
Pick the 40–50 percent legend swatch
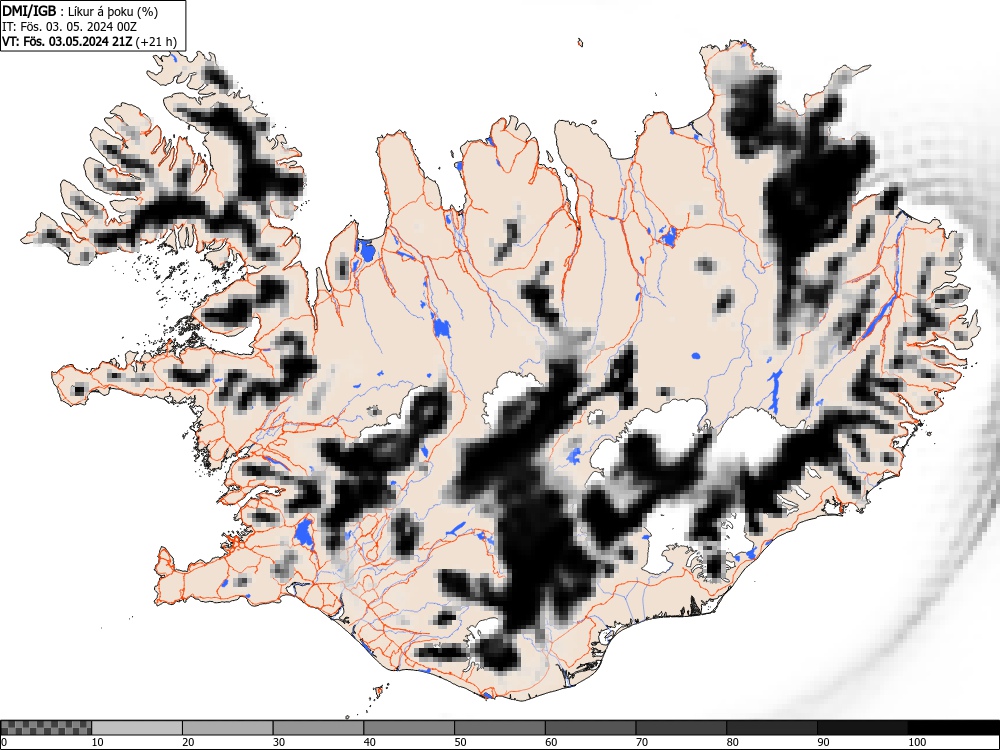(409, 728)
